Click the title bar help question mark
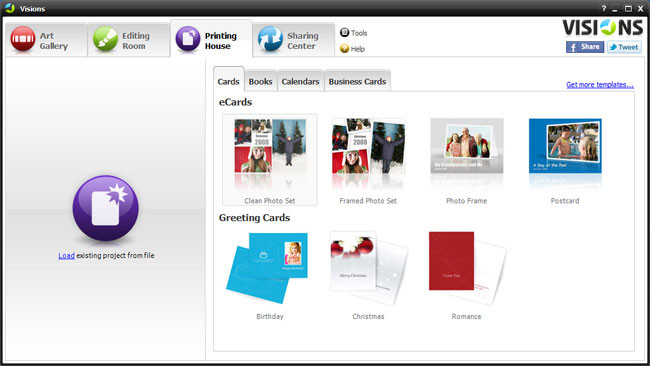This screenshot has height=366, width=650. pos(604,8)
